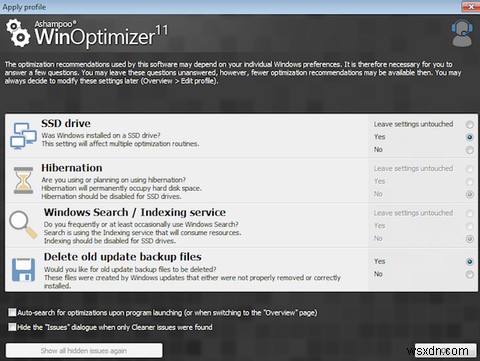Choose Leave settings untouched for SSD drive

[470, 124]
